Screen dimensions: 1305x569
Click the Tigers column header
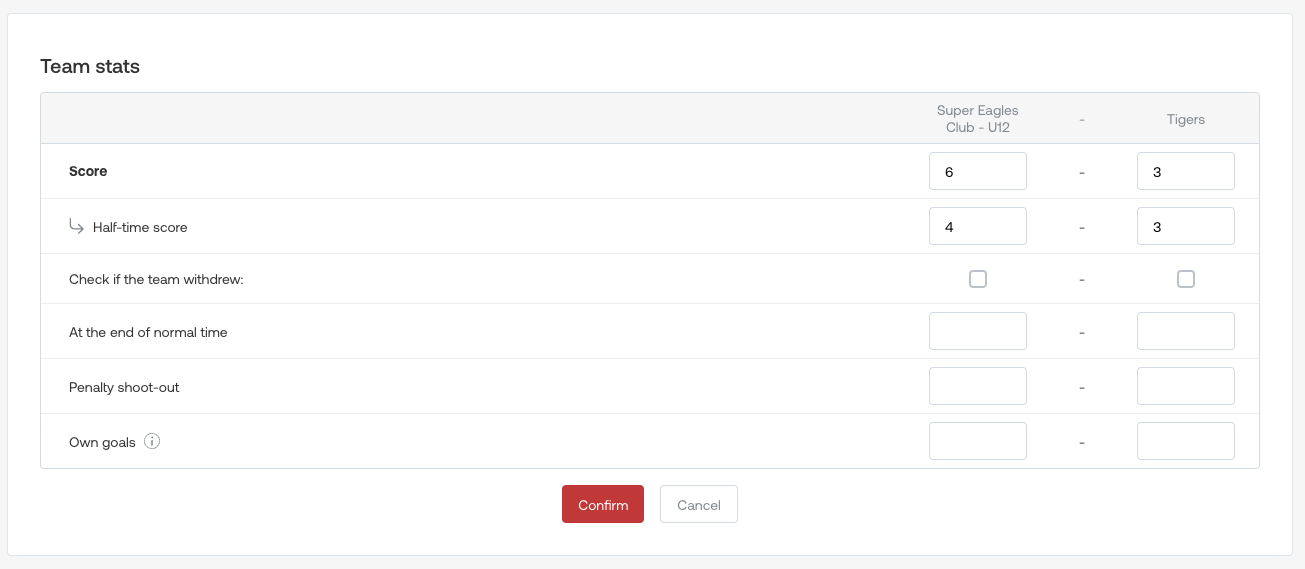coord(1186,119)
